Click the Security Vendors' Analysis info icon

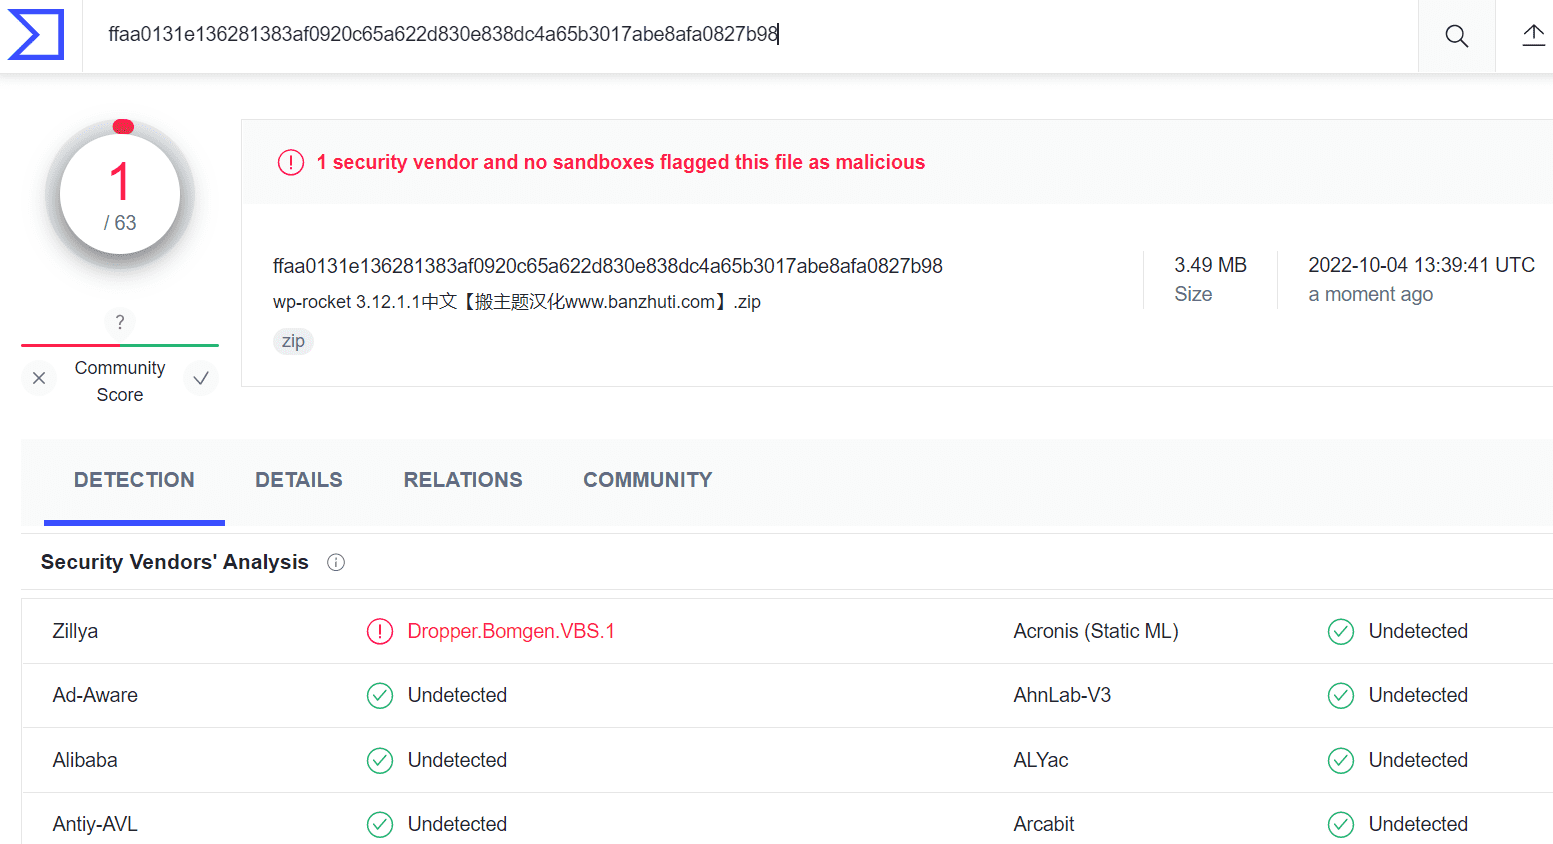(336, 562)
